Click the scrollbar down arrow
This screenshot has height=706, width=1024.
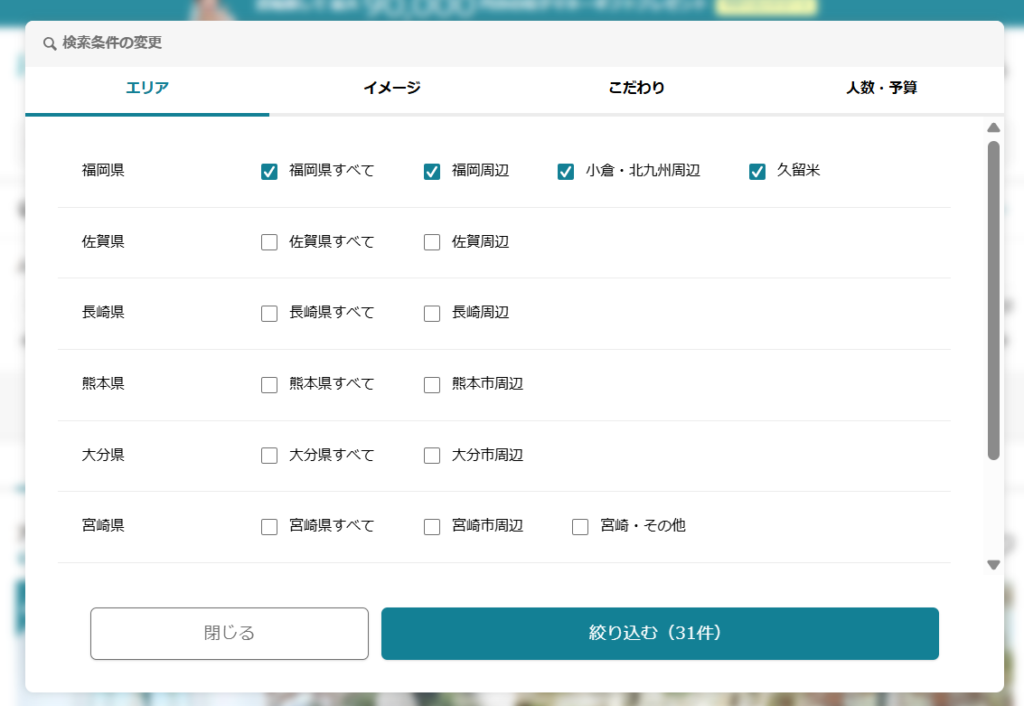(993, 565)
